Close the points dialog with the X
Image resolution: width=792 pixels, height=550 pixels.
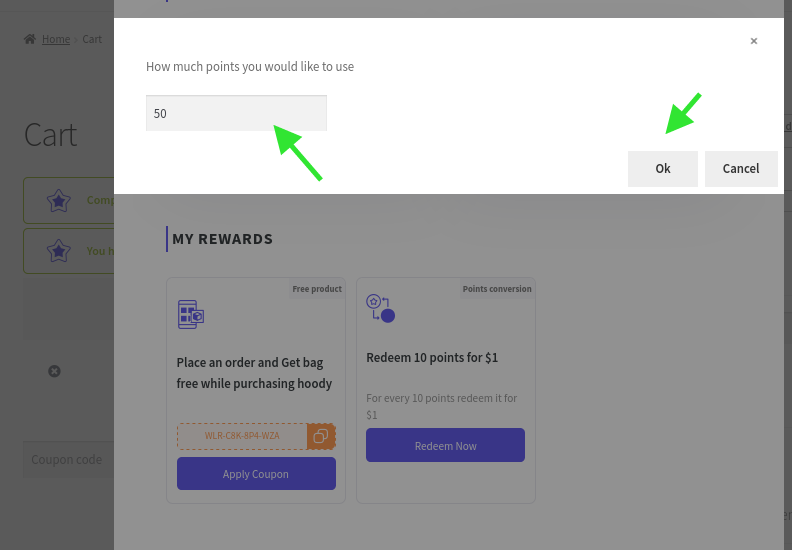[754, 41]
